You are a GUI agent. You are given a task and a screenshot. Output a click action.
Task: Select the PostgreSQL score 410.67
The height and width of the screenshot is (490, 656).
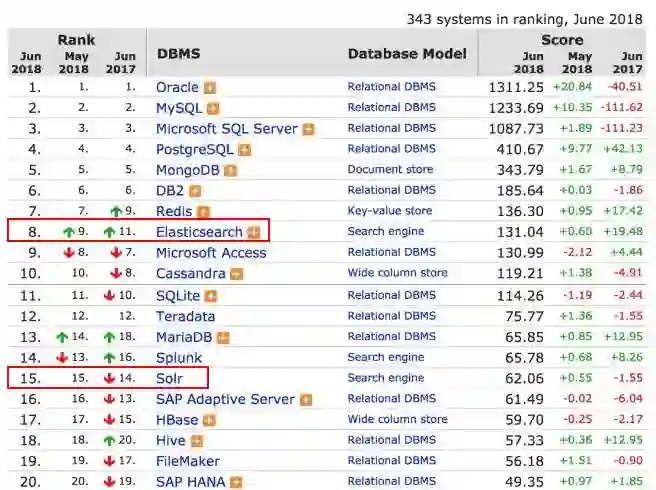[x=520, y=149]
